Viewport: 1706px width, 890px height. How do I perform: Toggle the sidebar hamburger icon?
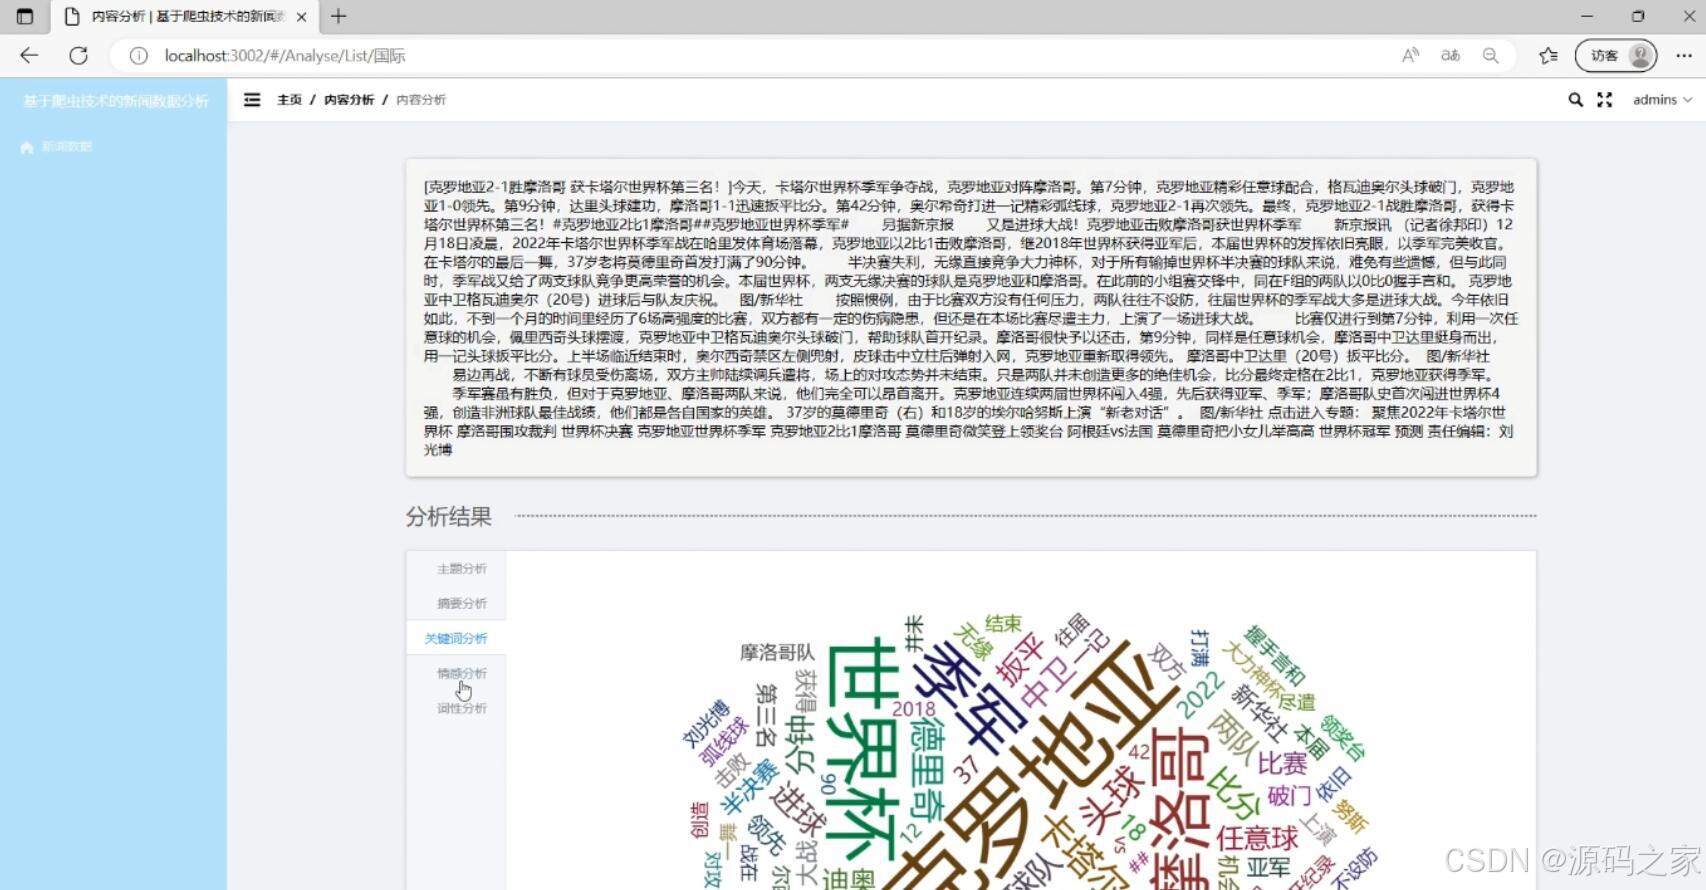[x=252, y=100]
